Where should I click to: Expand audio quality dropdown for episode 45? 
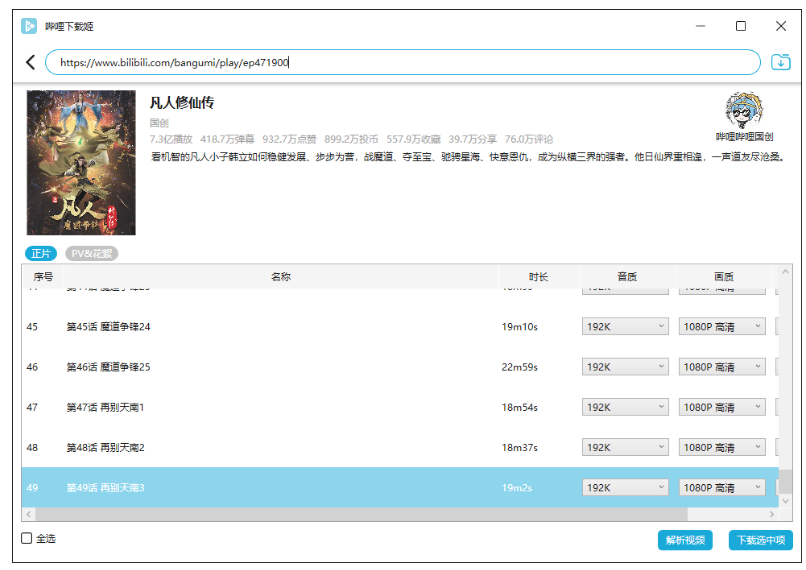tap(626, 326)
